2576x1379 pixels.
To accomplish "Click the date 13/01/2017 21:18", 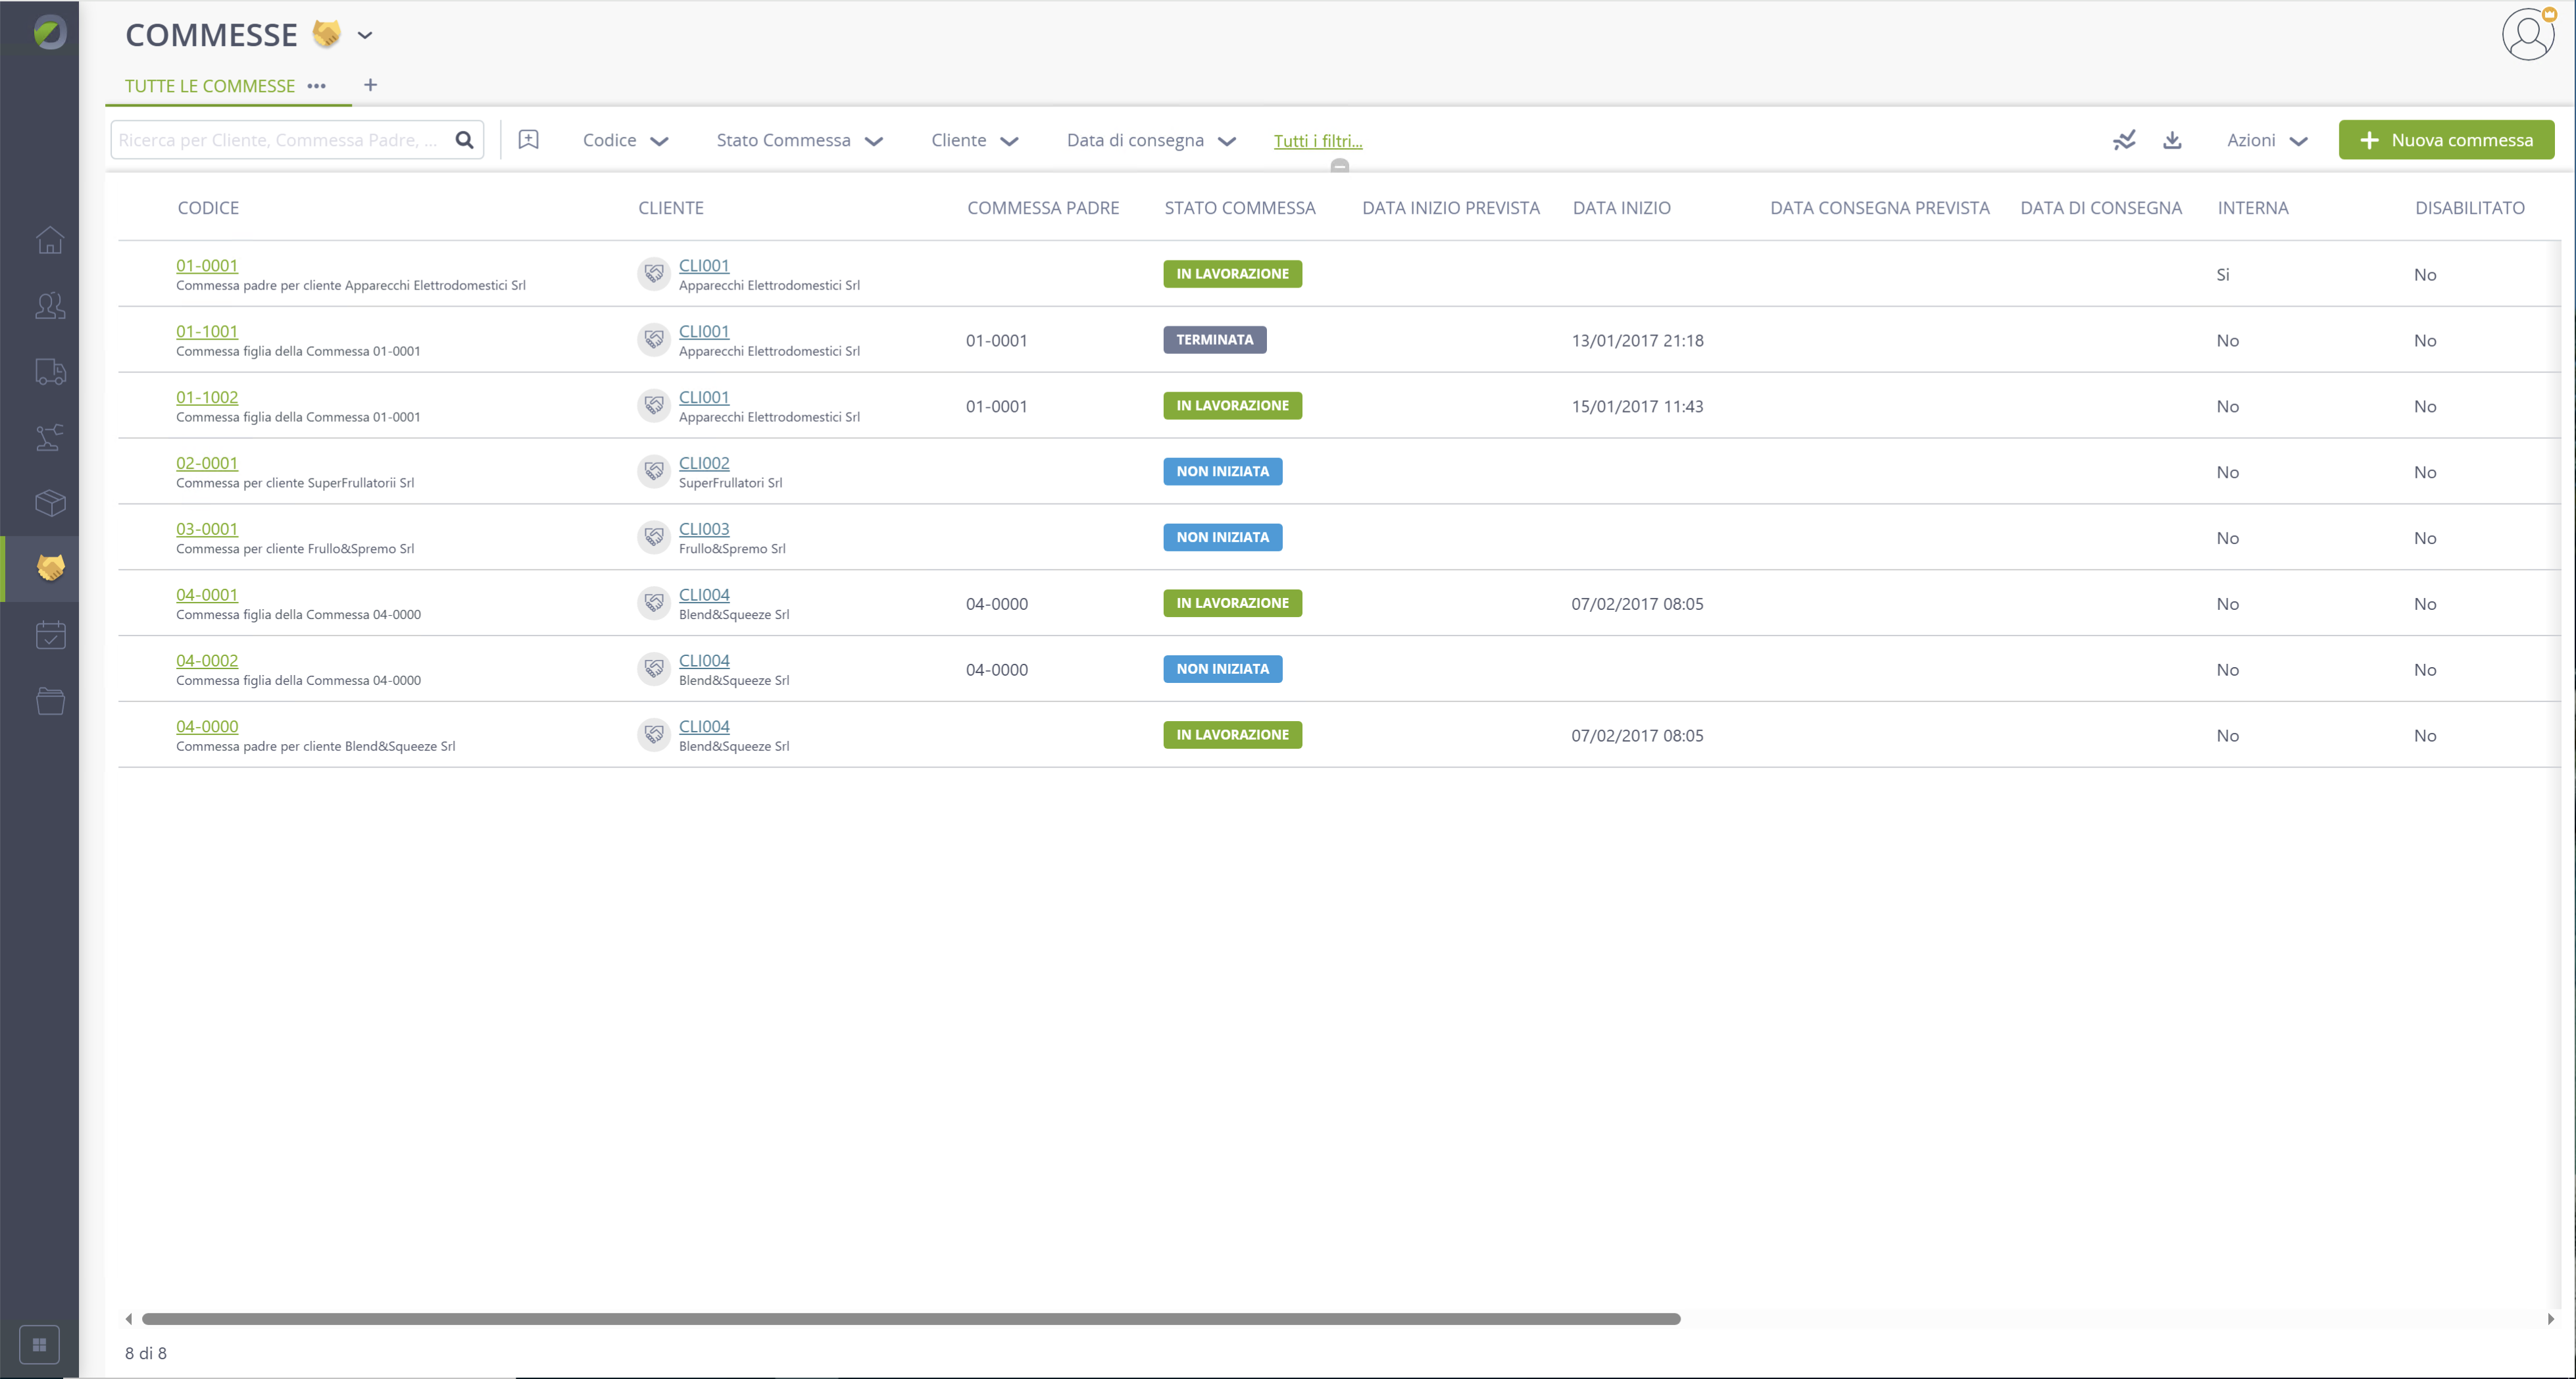I will tap(1637, 340).
